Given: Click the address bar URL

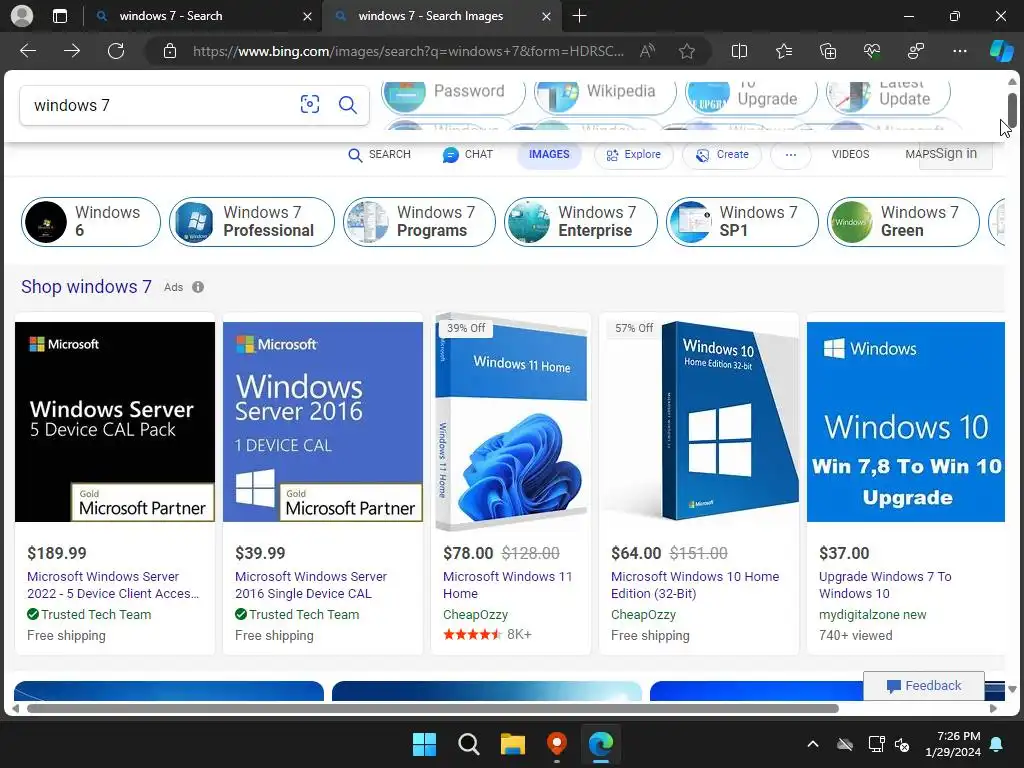Looking at the screenshot, I should tap(408, 51).
